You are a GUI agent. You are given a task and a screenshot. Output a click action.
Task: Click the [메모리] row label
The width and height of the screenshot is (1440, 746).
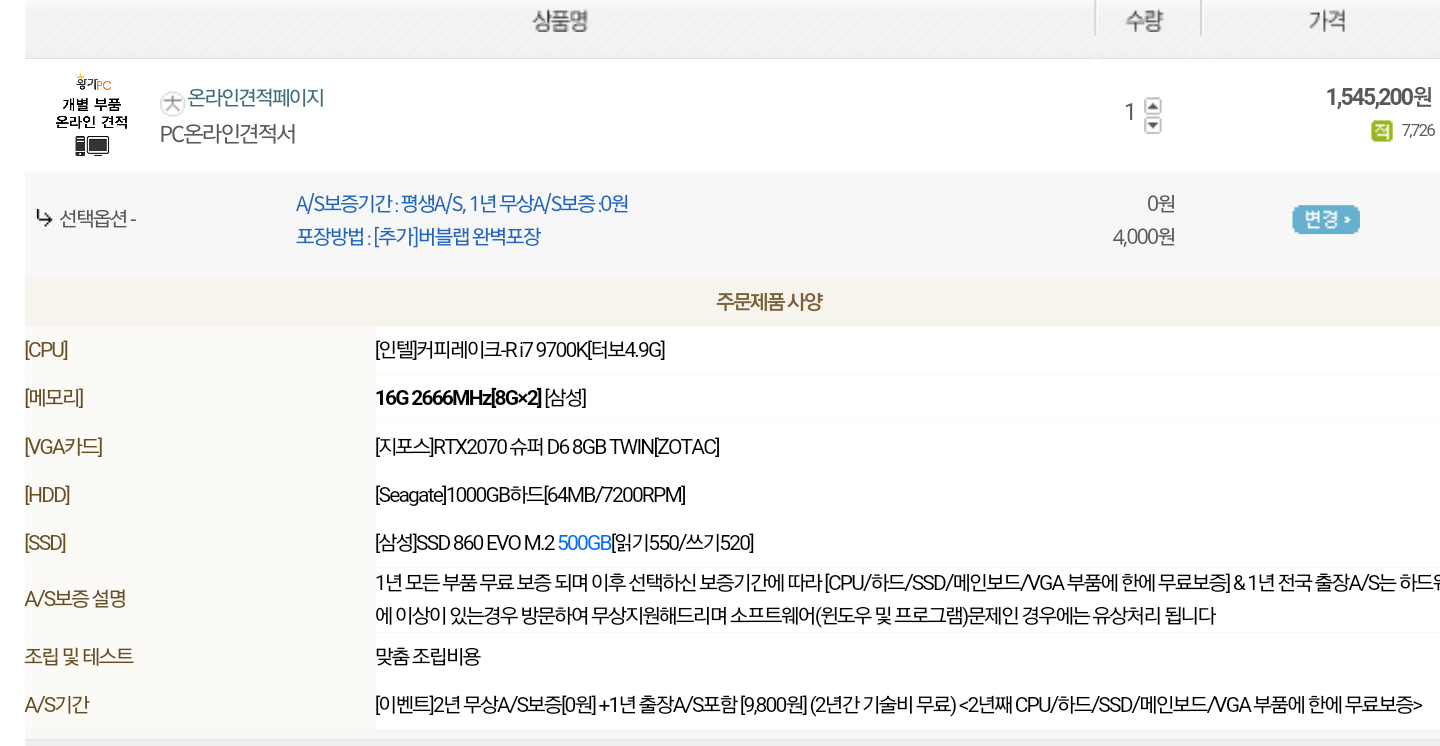[x=54, y=398]
